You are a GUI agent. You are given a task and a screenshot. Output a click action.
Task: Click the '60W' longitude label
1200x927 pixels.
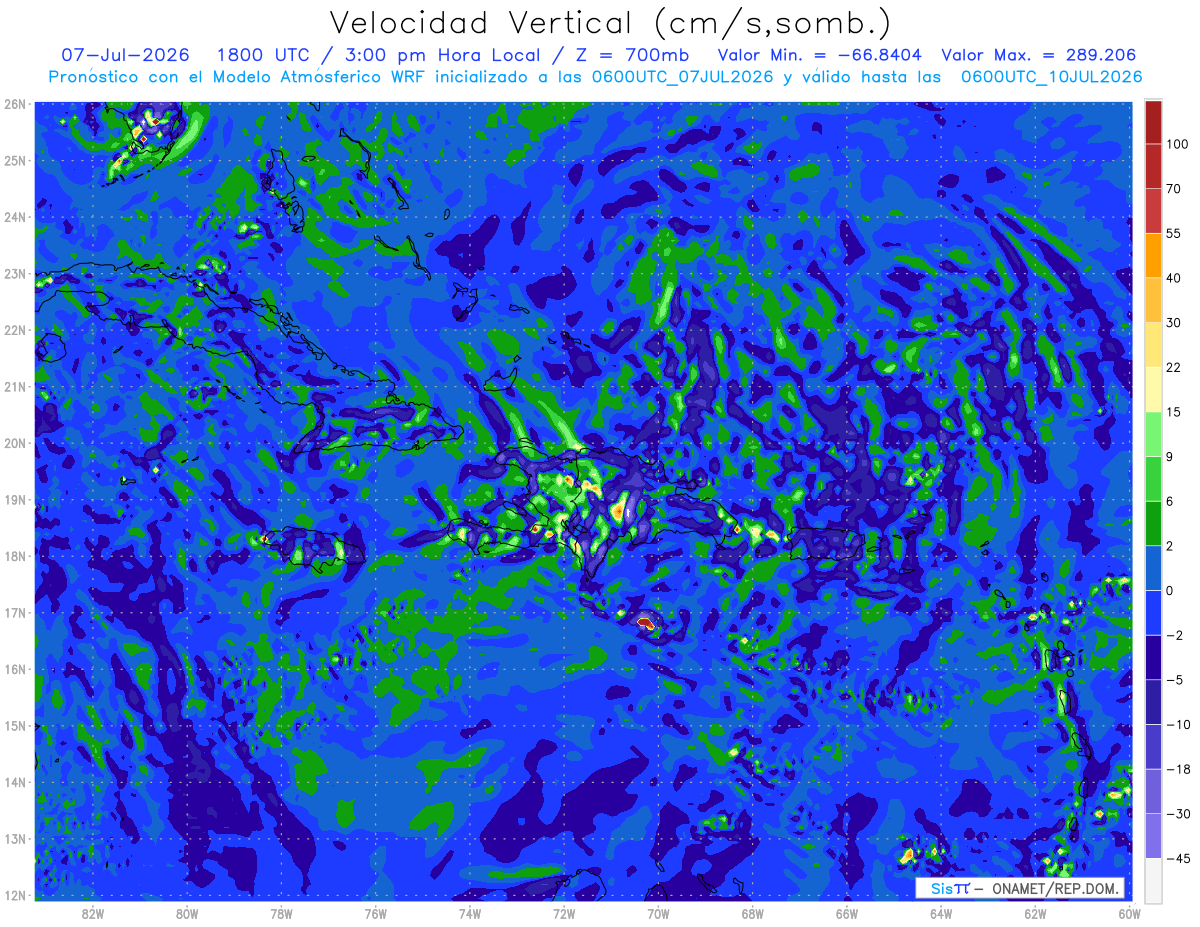point(1129,913)
